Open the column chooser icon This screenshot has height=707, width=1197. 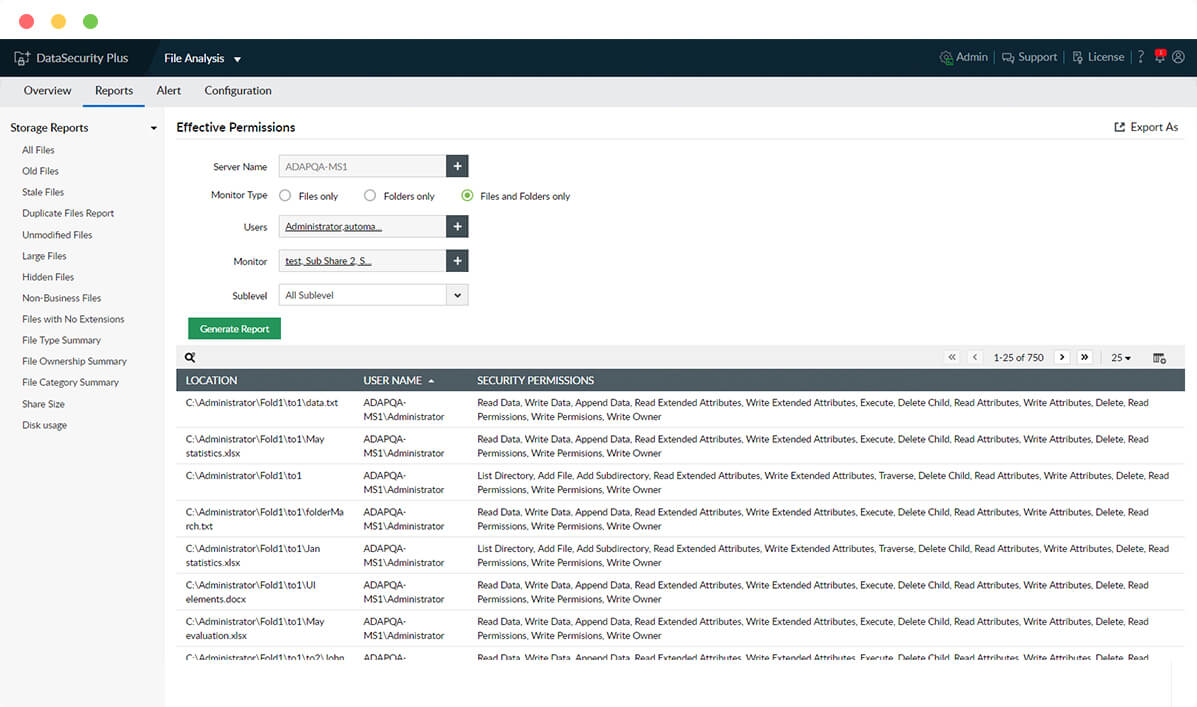1159,358
